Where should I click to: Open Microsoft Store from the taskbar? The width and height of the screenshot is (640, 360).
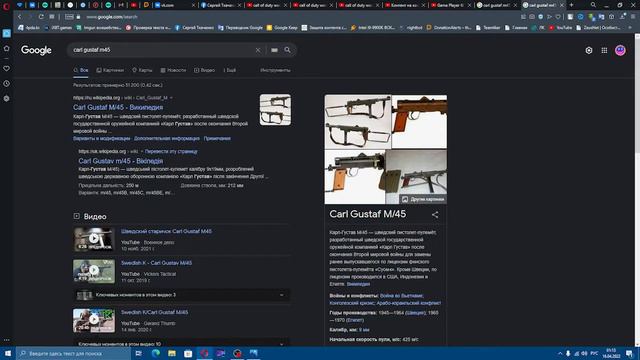(188, 353)
